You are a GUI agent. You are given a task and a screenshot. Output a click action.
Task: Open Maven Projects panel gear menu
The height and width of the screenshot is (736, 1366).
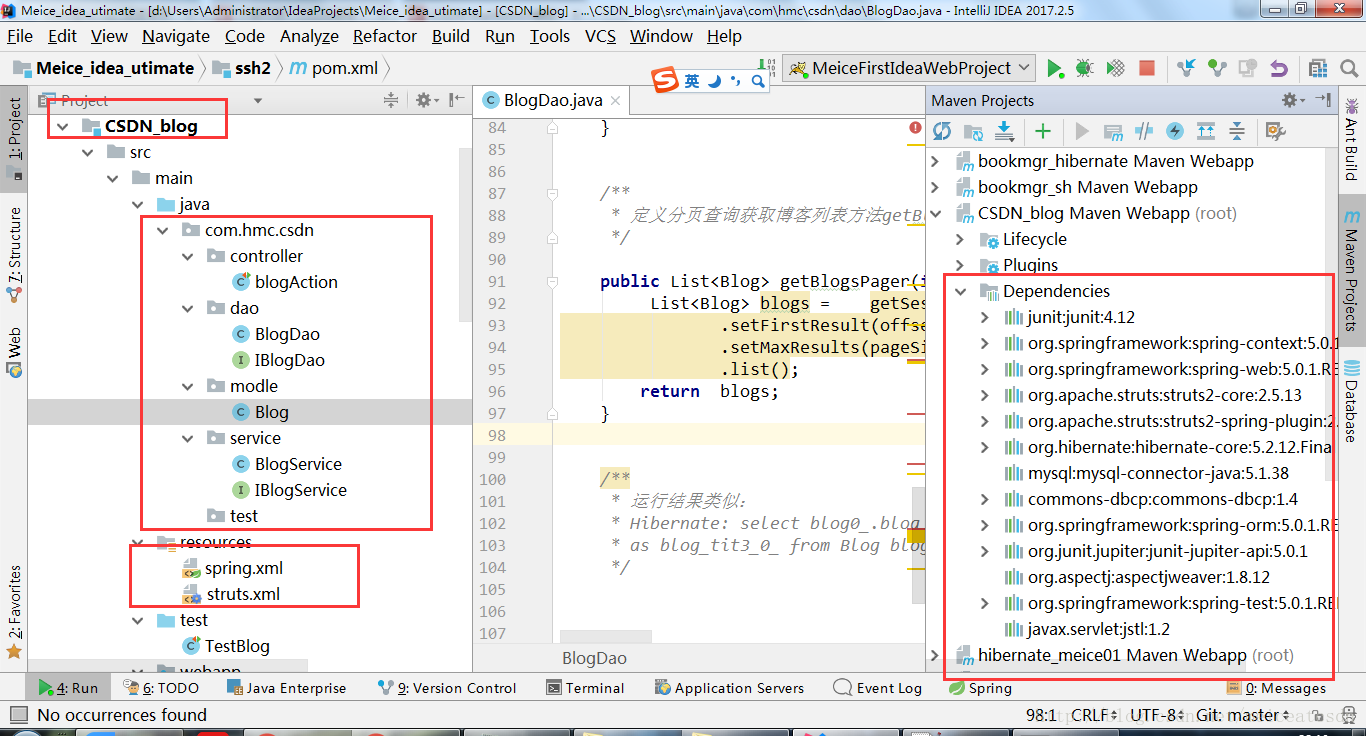pyautogui.click(x=1293, y=100)
